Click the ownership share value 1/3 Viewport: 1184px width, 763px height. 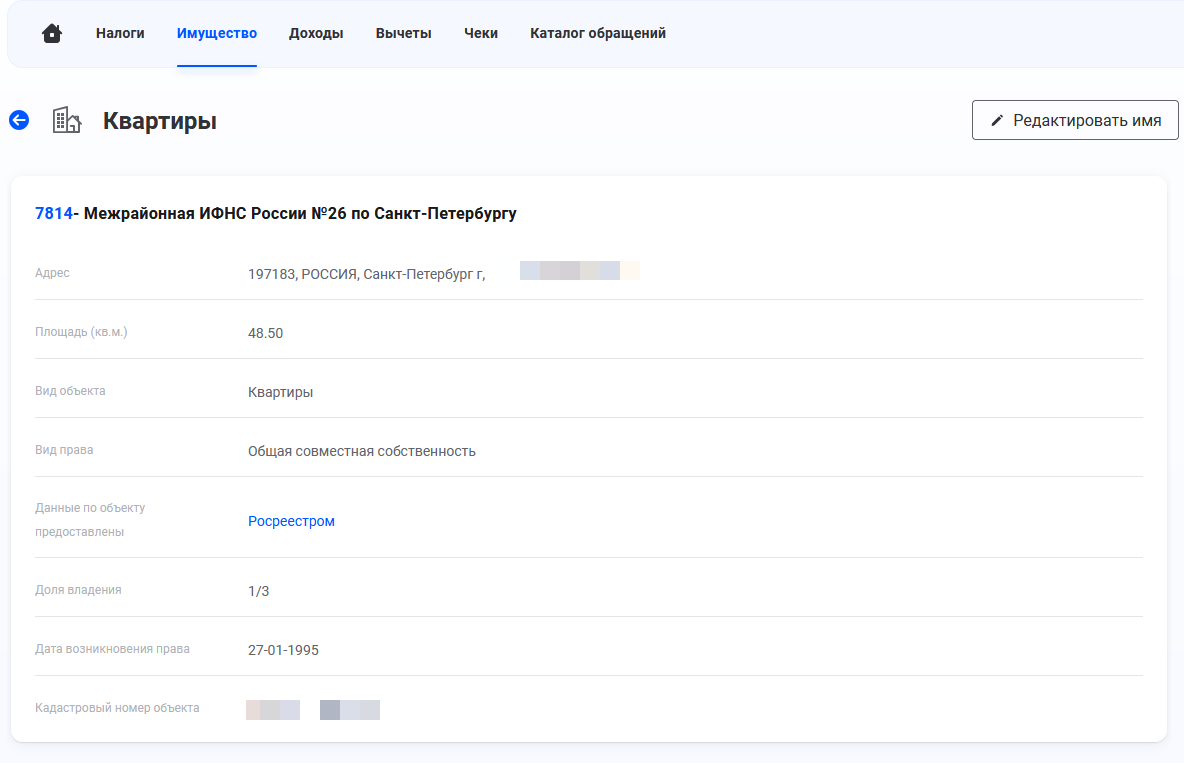point(259,591)
